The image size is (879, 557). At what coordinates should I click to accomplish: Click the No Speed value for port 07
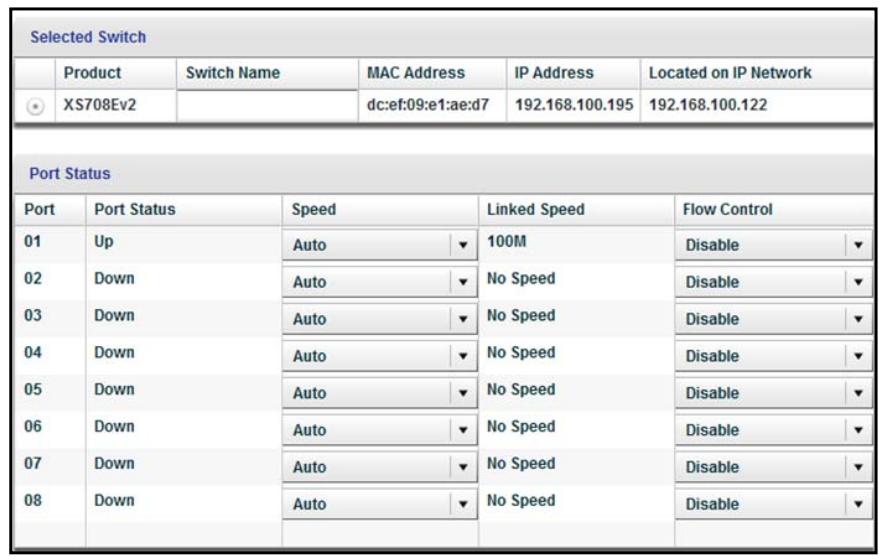coord(521,463)
